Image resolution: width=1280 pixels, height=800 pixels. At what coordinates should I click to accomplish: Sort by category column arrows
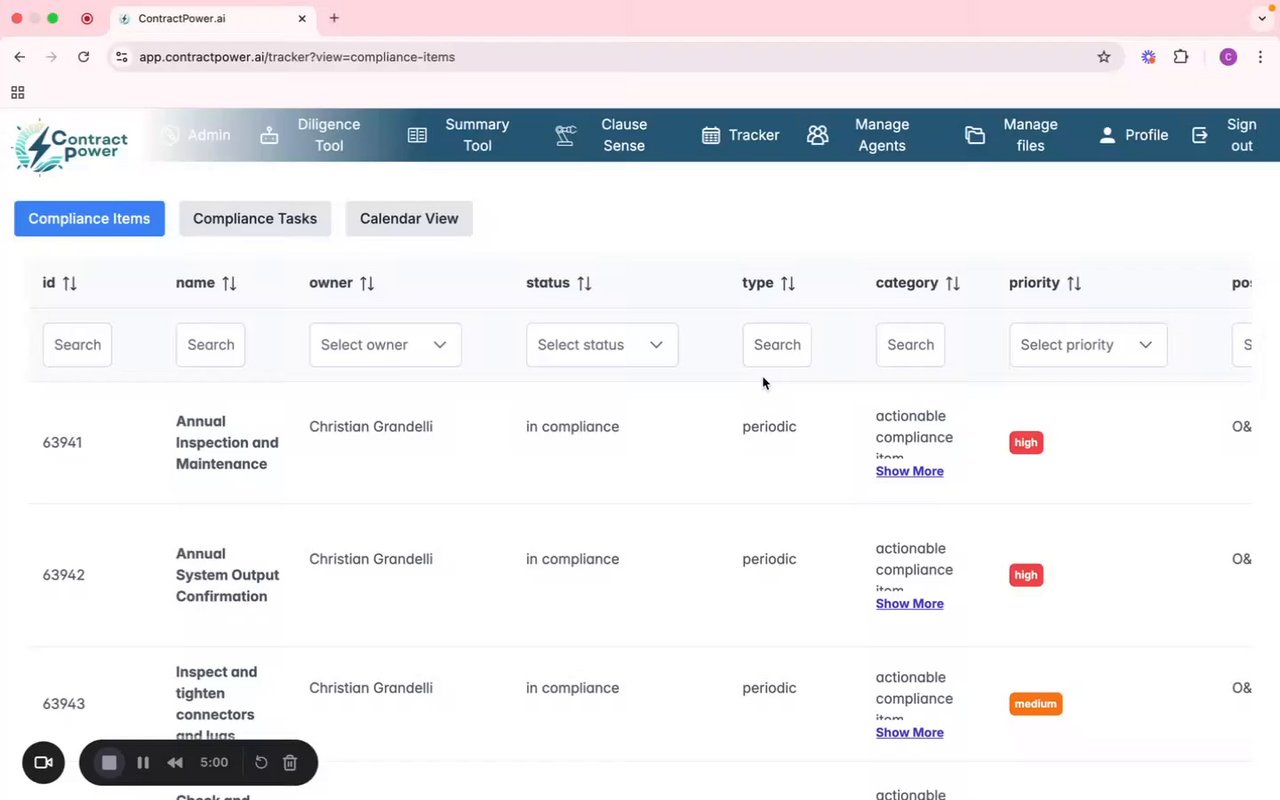pyautogui.click(x=953, y=283)
